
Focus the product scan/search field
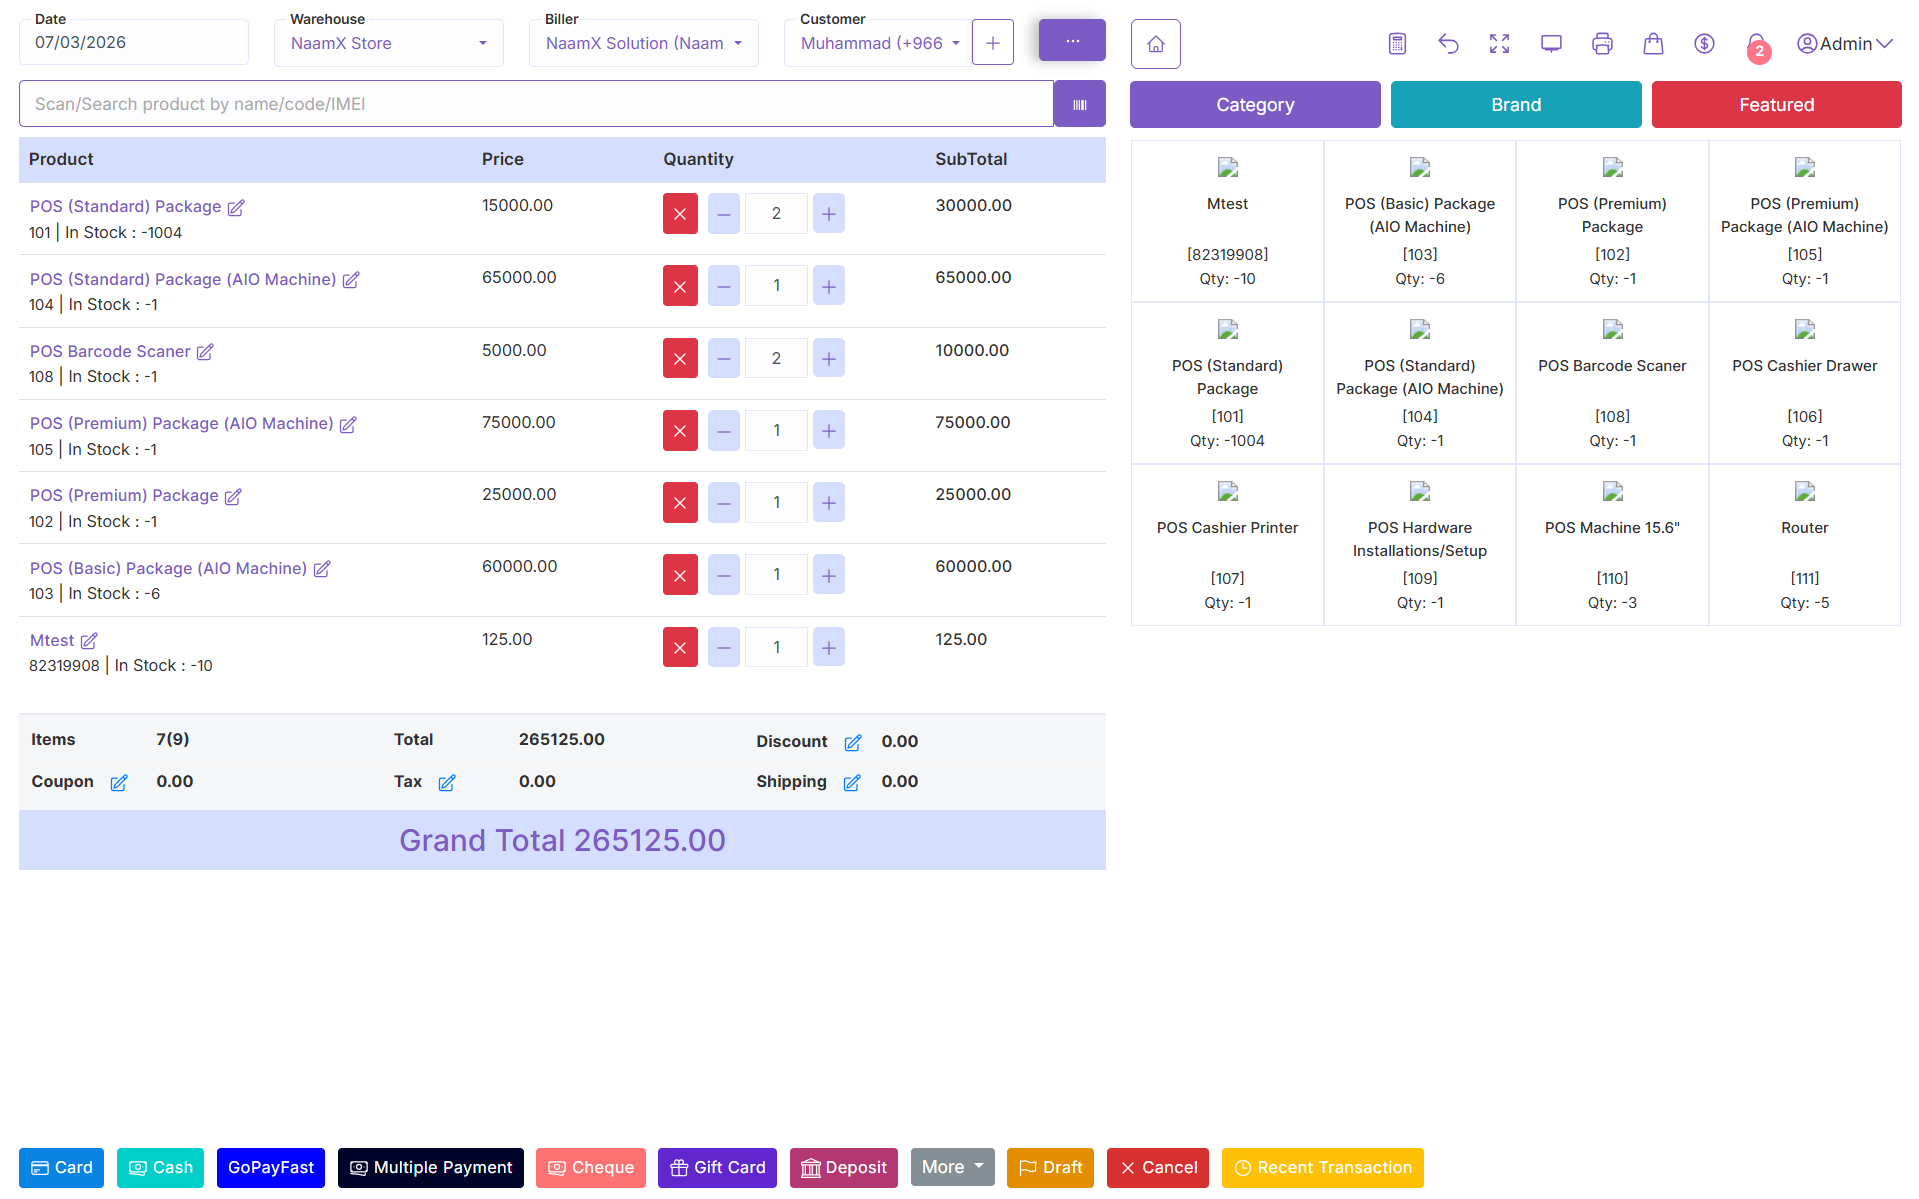tap(536, 104)
